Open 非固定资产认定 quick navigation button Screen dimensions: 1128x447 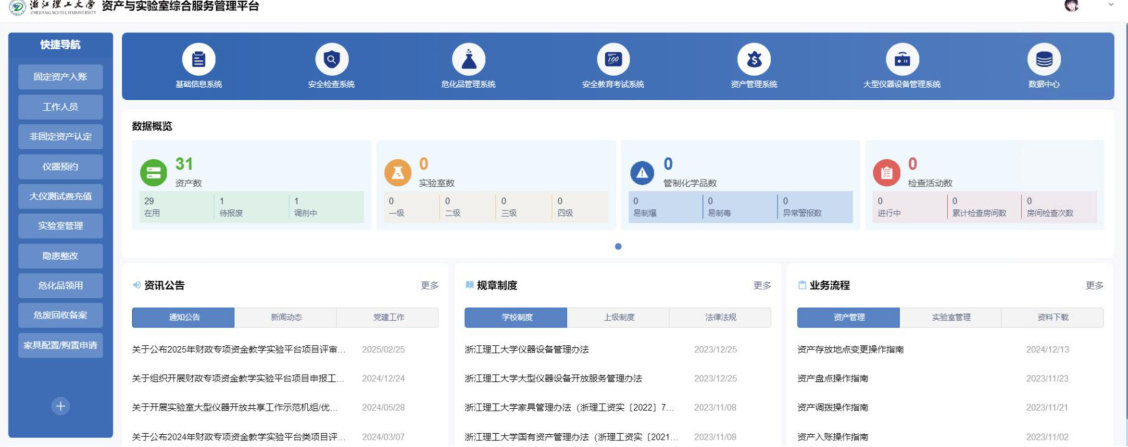[x=60, y=137]
